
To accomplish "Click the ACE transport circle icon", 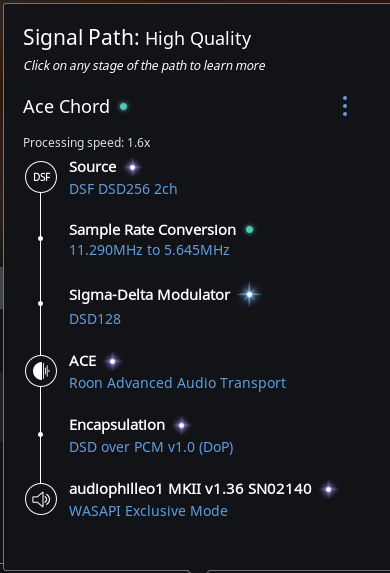I will point(41,371).
